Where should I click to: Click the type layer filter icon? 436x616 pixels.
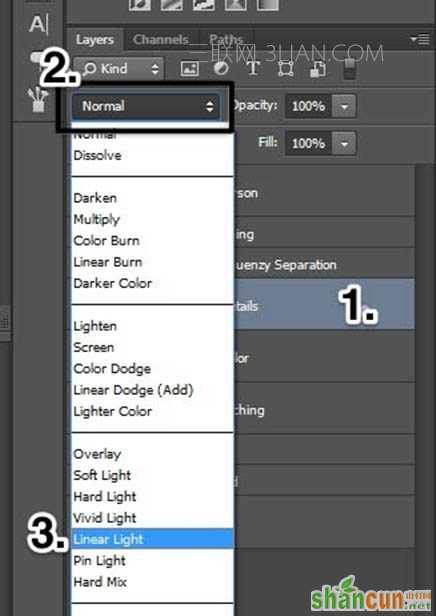253,68
